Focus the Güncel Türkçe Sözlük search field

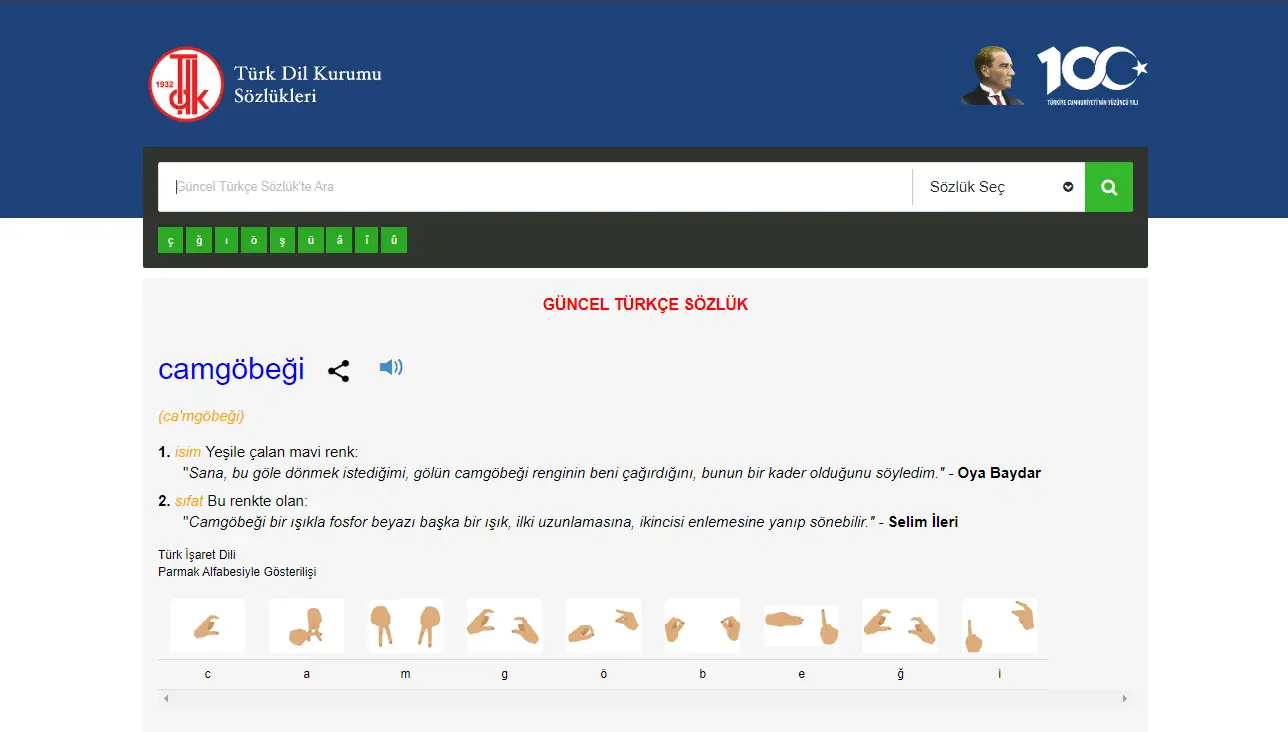[x=535, y=187]
